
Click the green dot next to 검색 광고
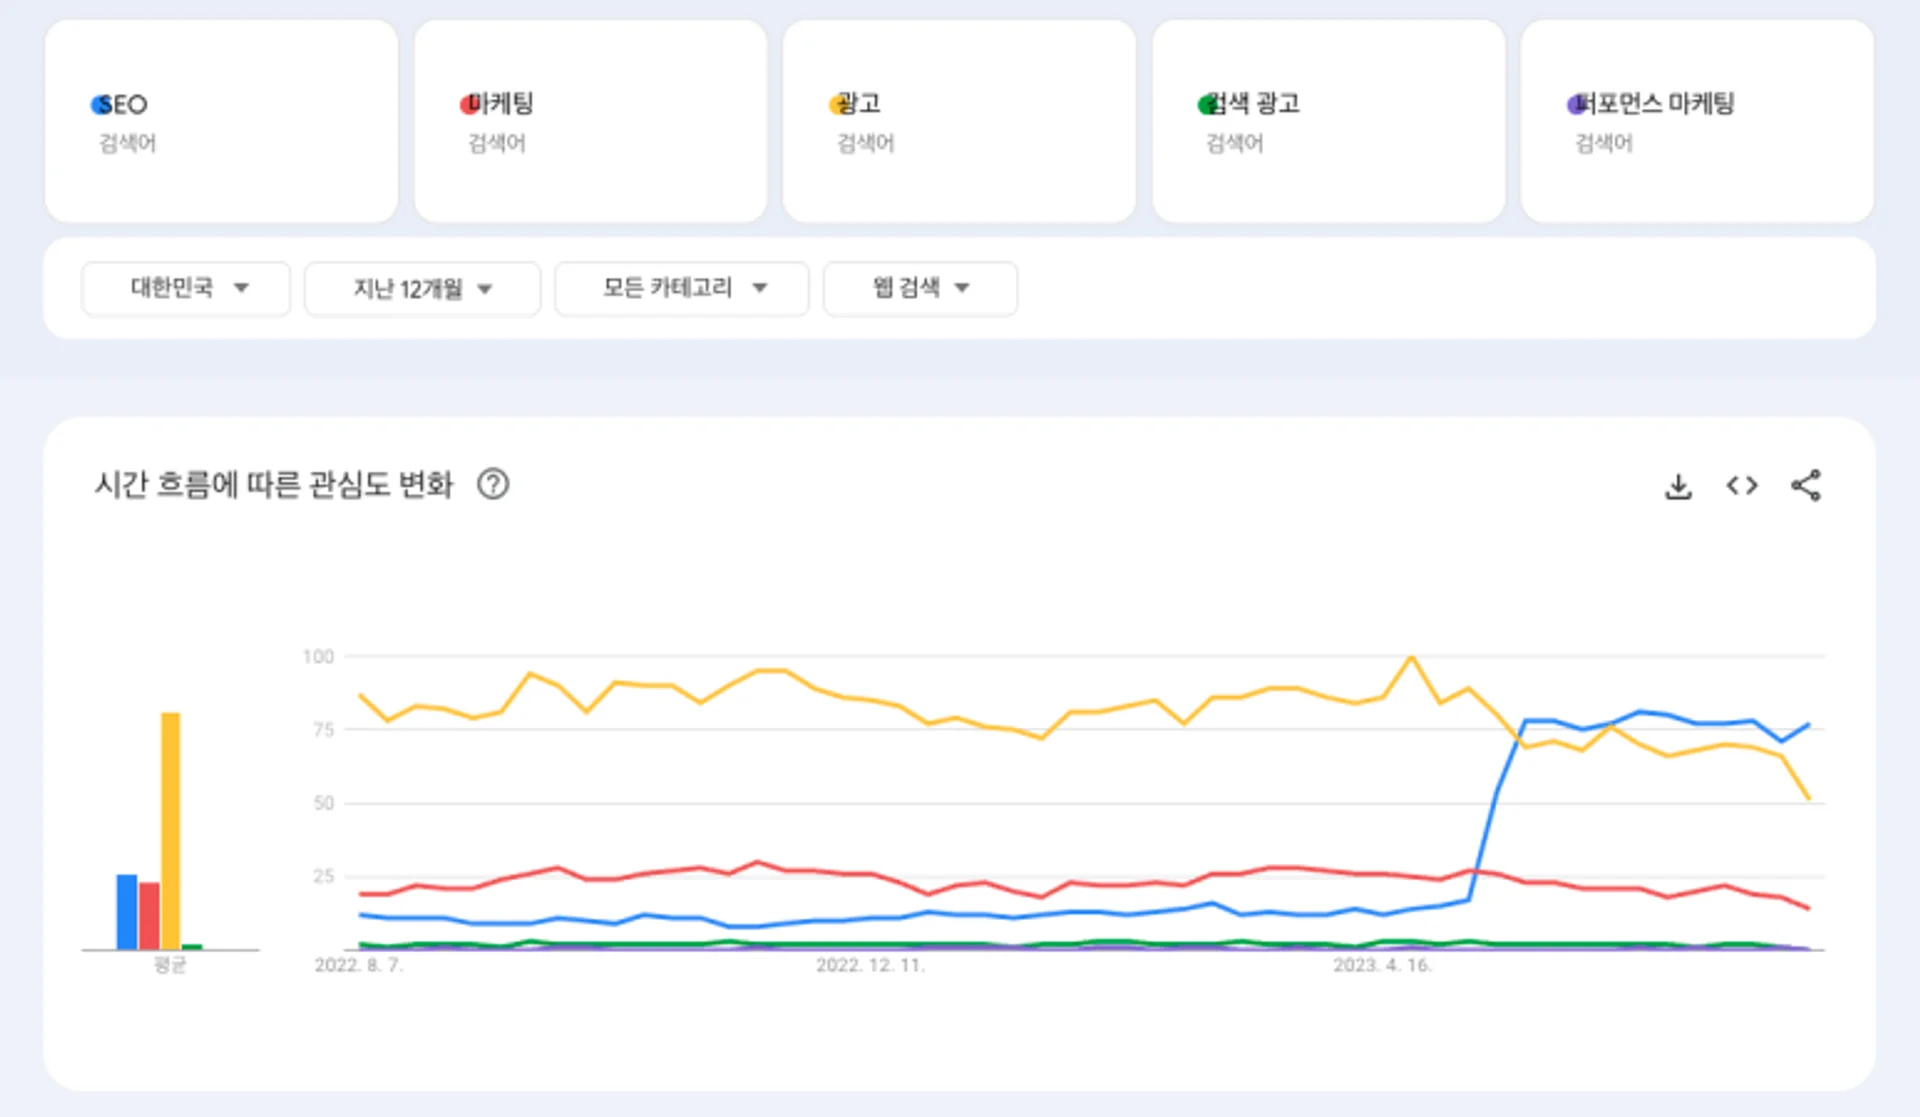[x=1204, y=103]
